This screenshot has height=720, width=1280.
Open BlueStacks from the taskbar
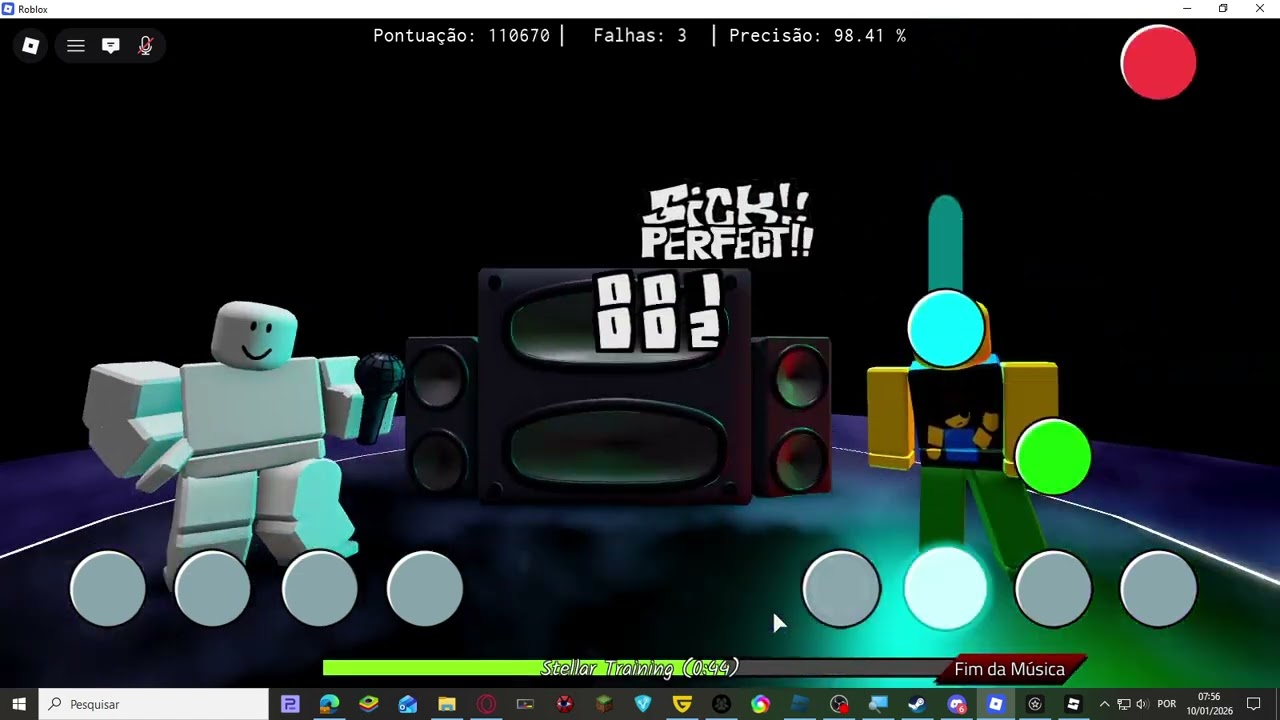(368, 704)
